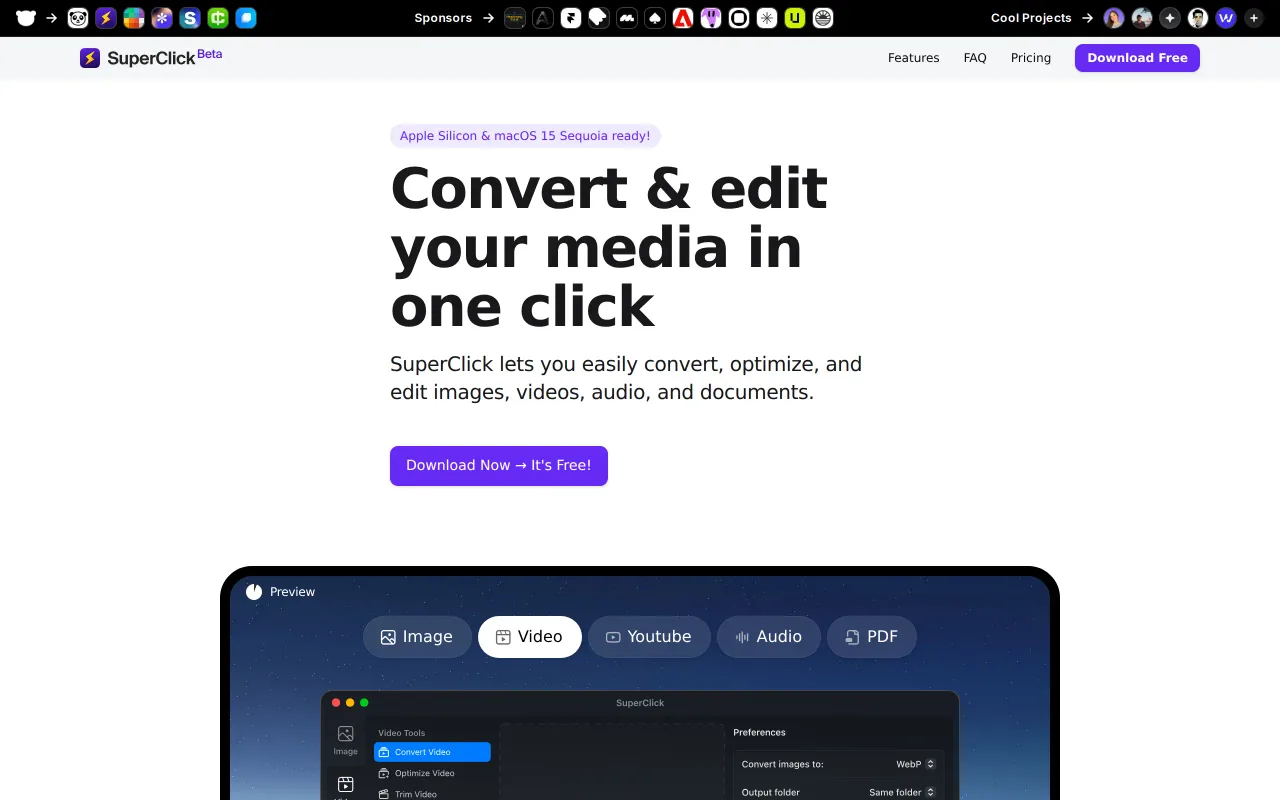Switch preview to the Audio tab
Viewport: 1280px width, 800px height.
point(769,637)
